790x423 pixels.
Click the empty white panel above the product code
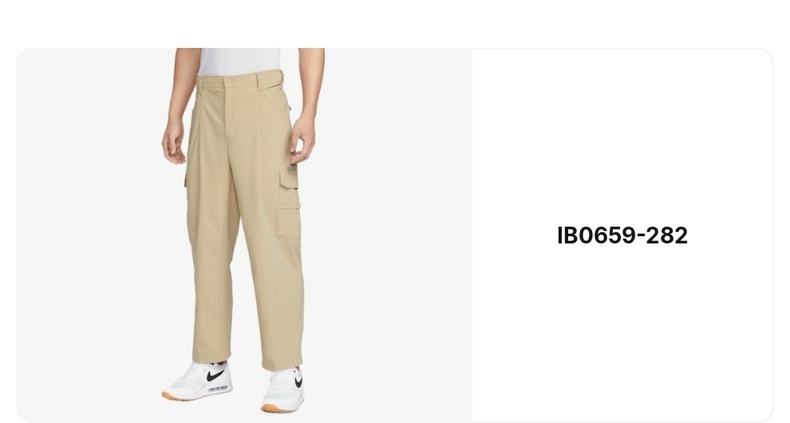pos(622,136)
